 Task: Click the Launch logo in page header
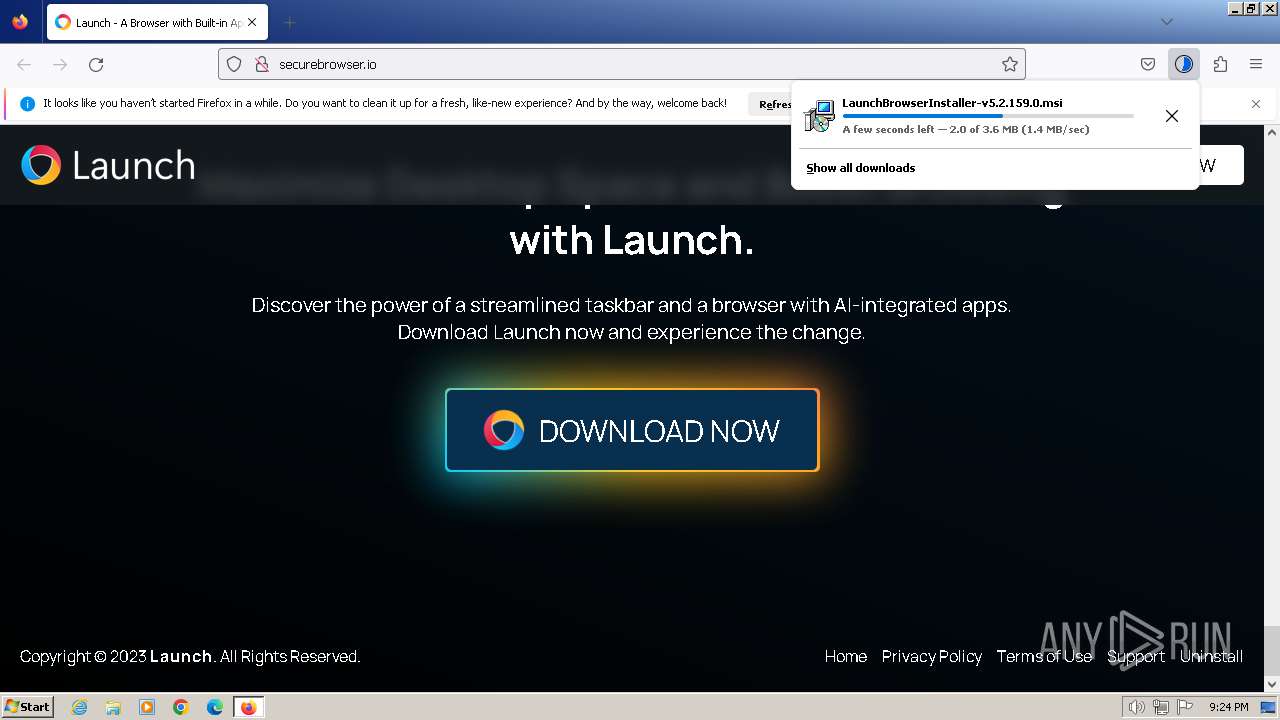click(108, 165)
